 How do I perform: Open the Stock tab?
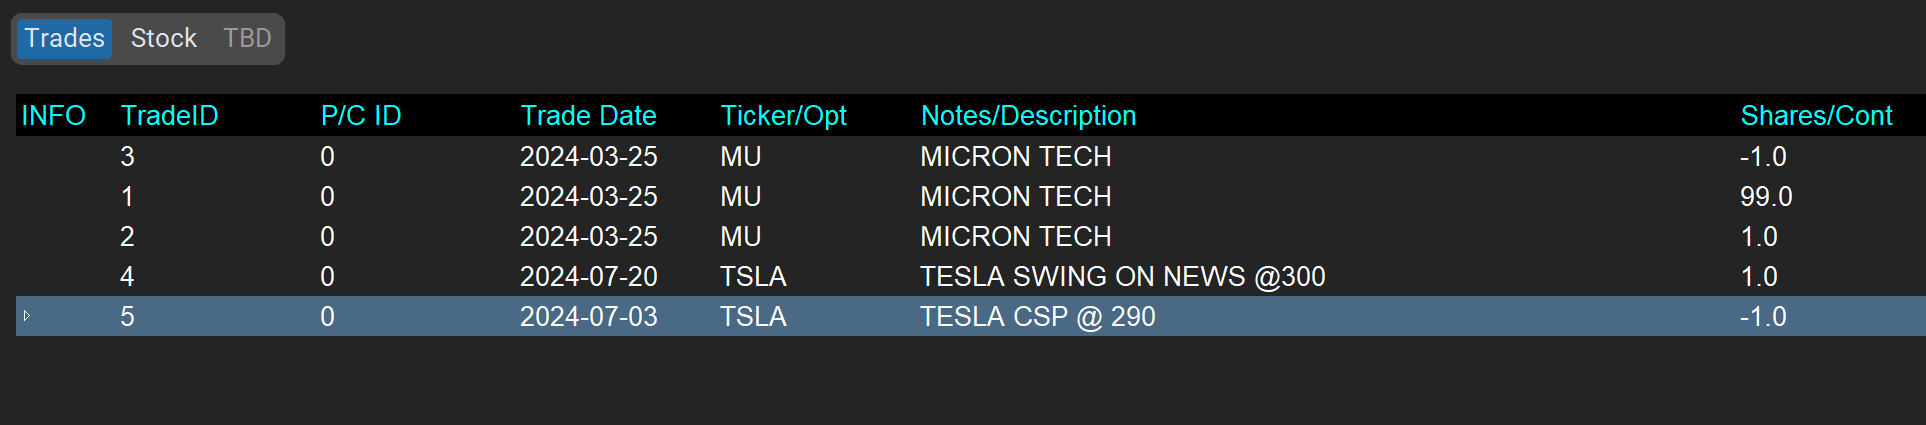pos(164,39)
